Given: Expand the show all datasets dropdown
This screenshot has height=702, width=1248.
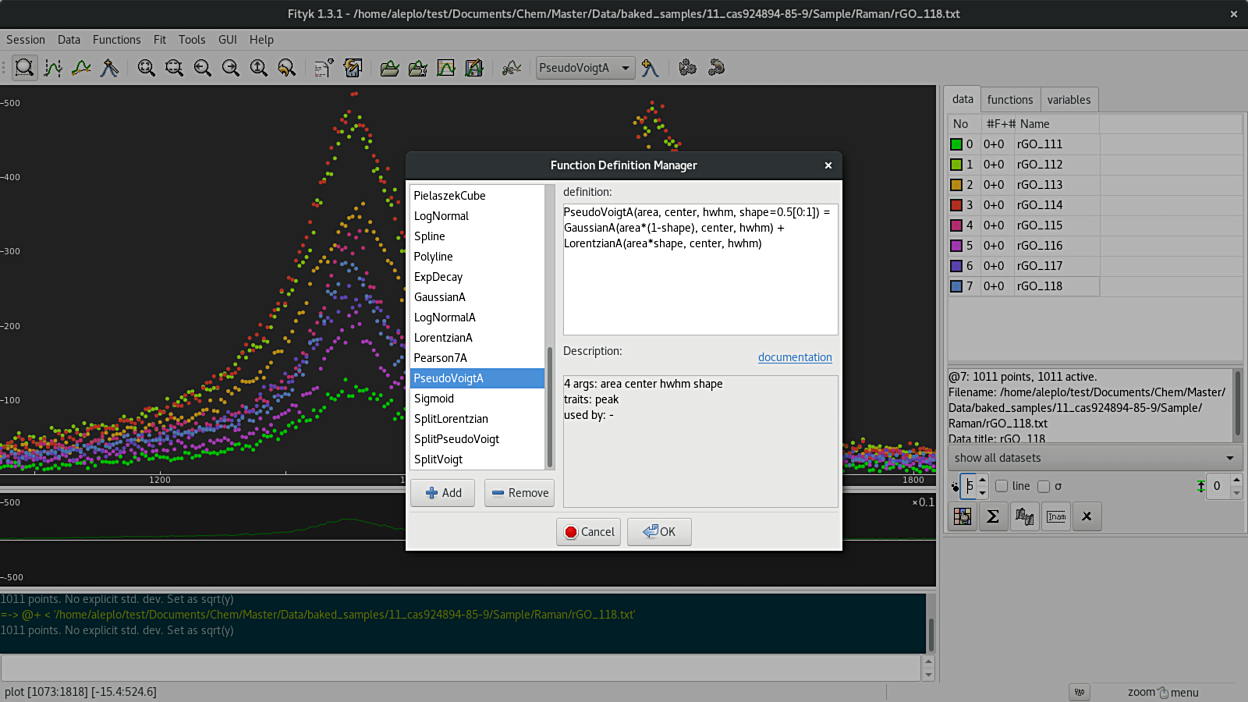Looking at the screenshot, I should (x=1095, y=458).
